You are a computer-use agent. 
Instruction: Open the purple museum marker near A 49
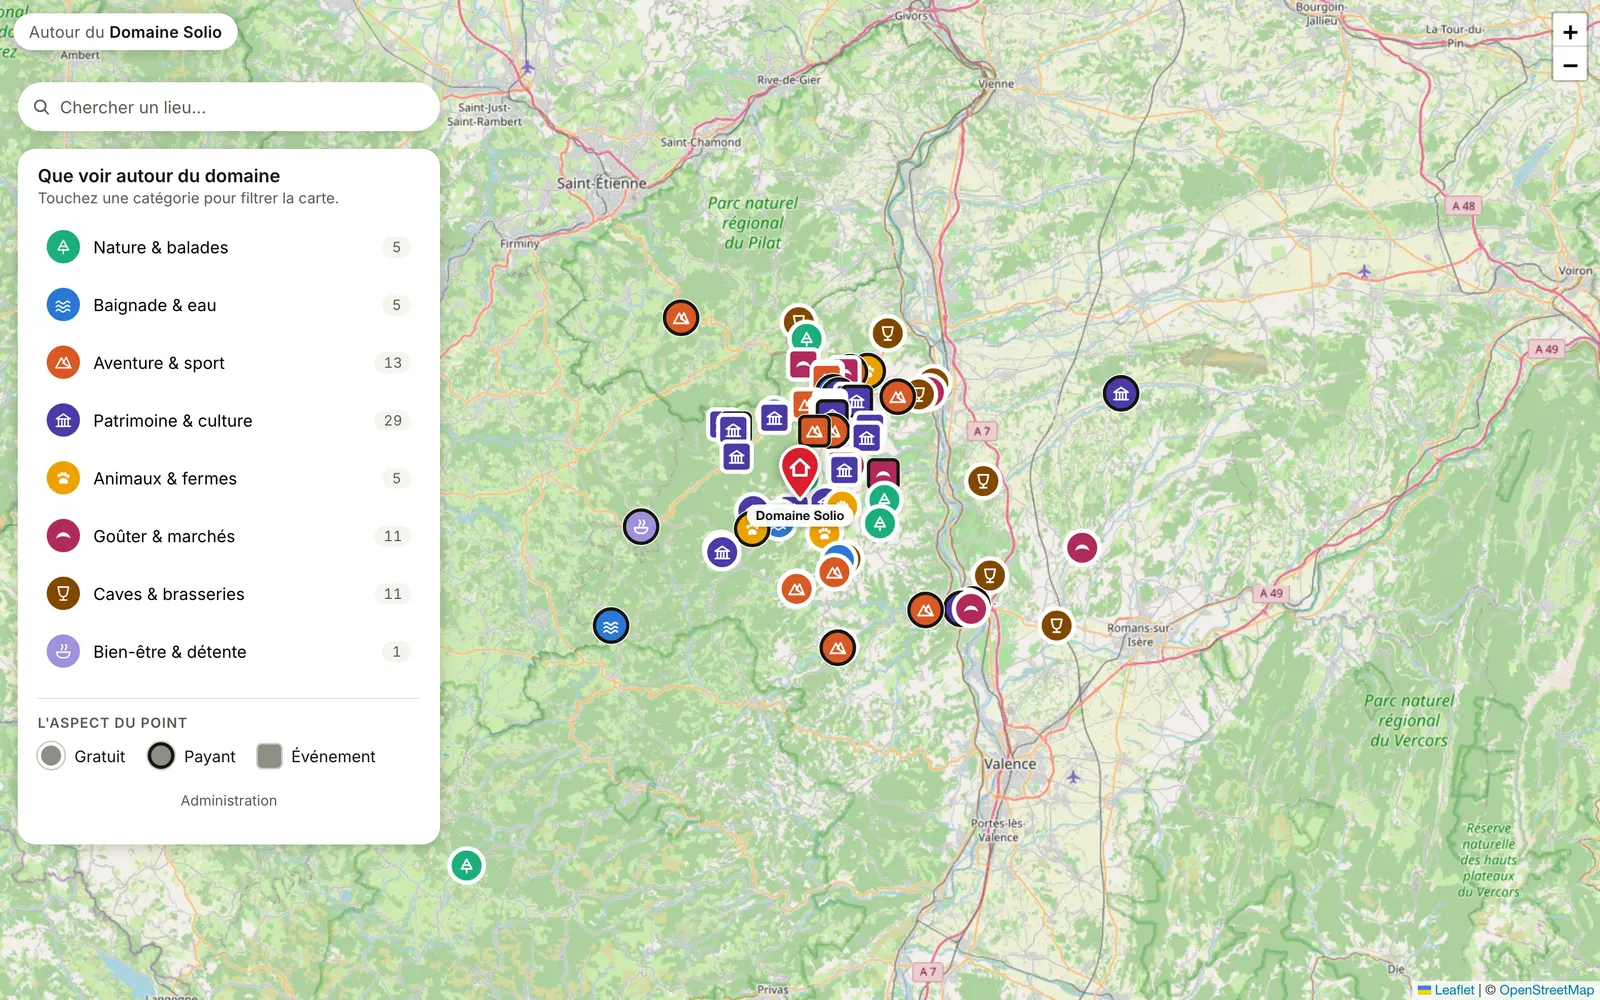(x=1121, y=394)
